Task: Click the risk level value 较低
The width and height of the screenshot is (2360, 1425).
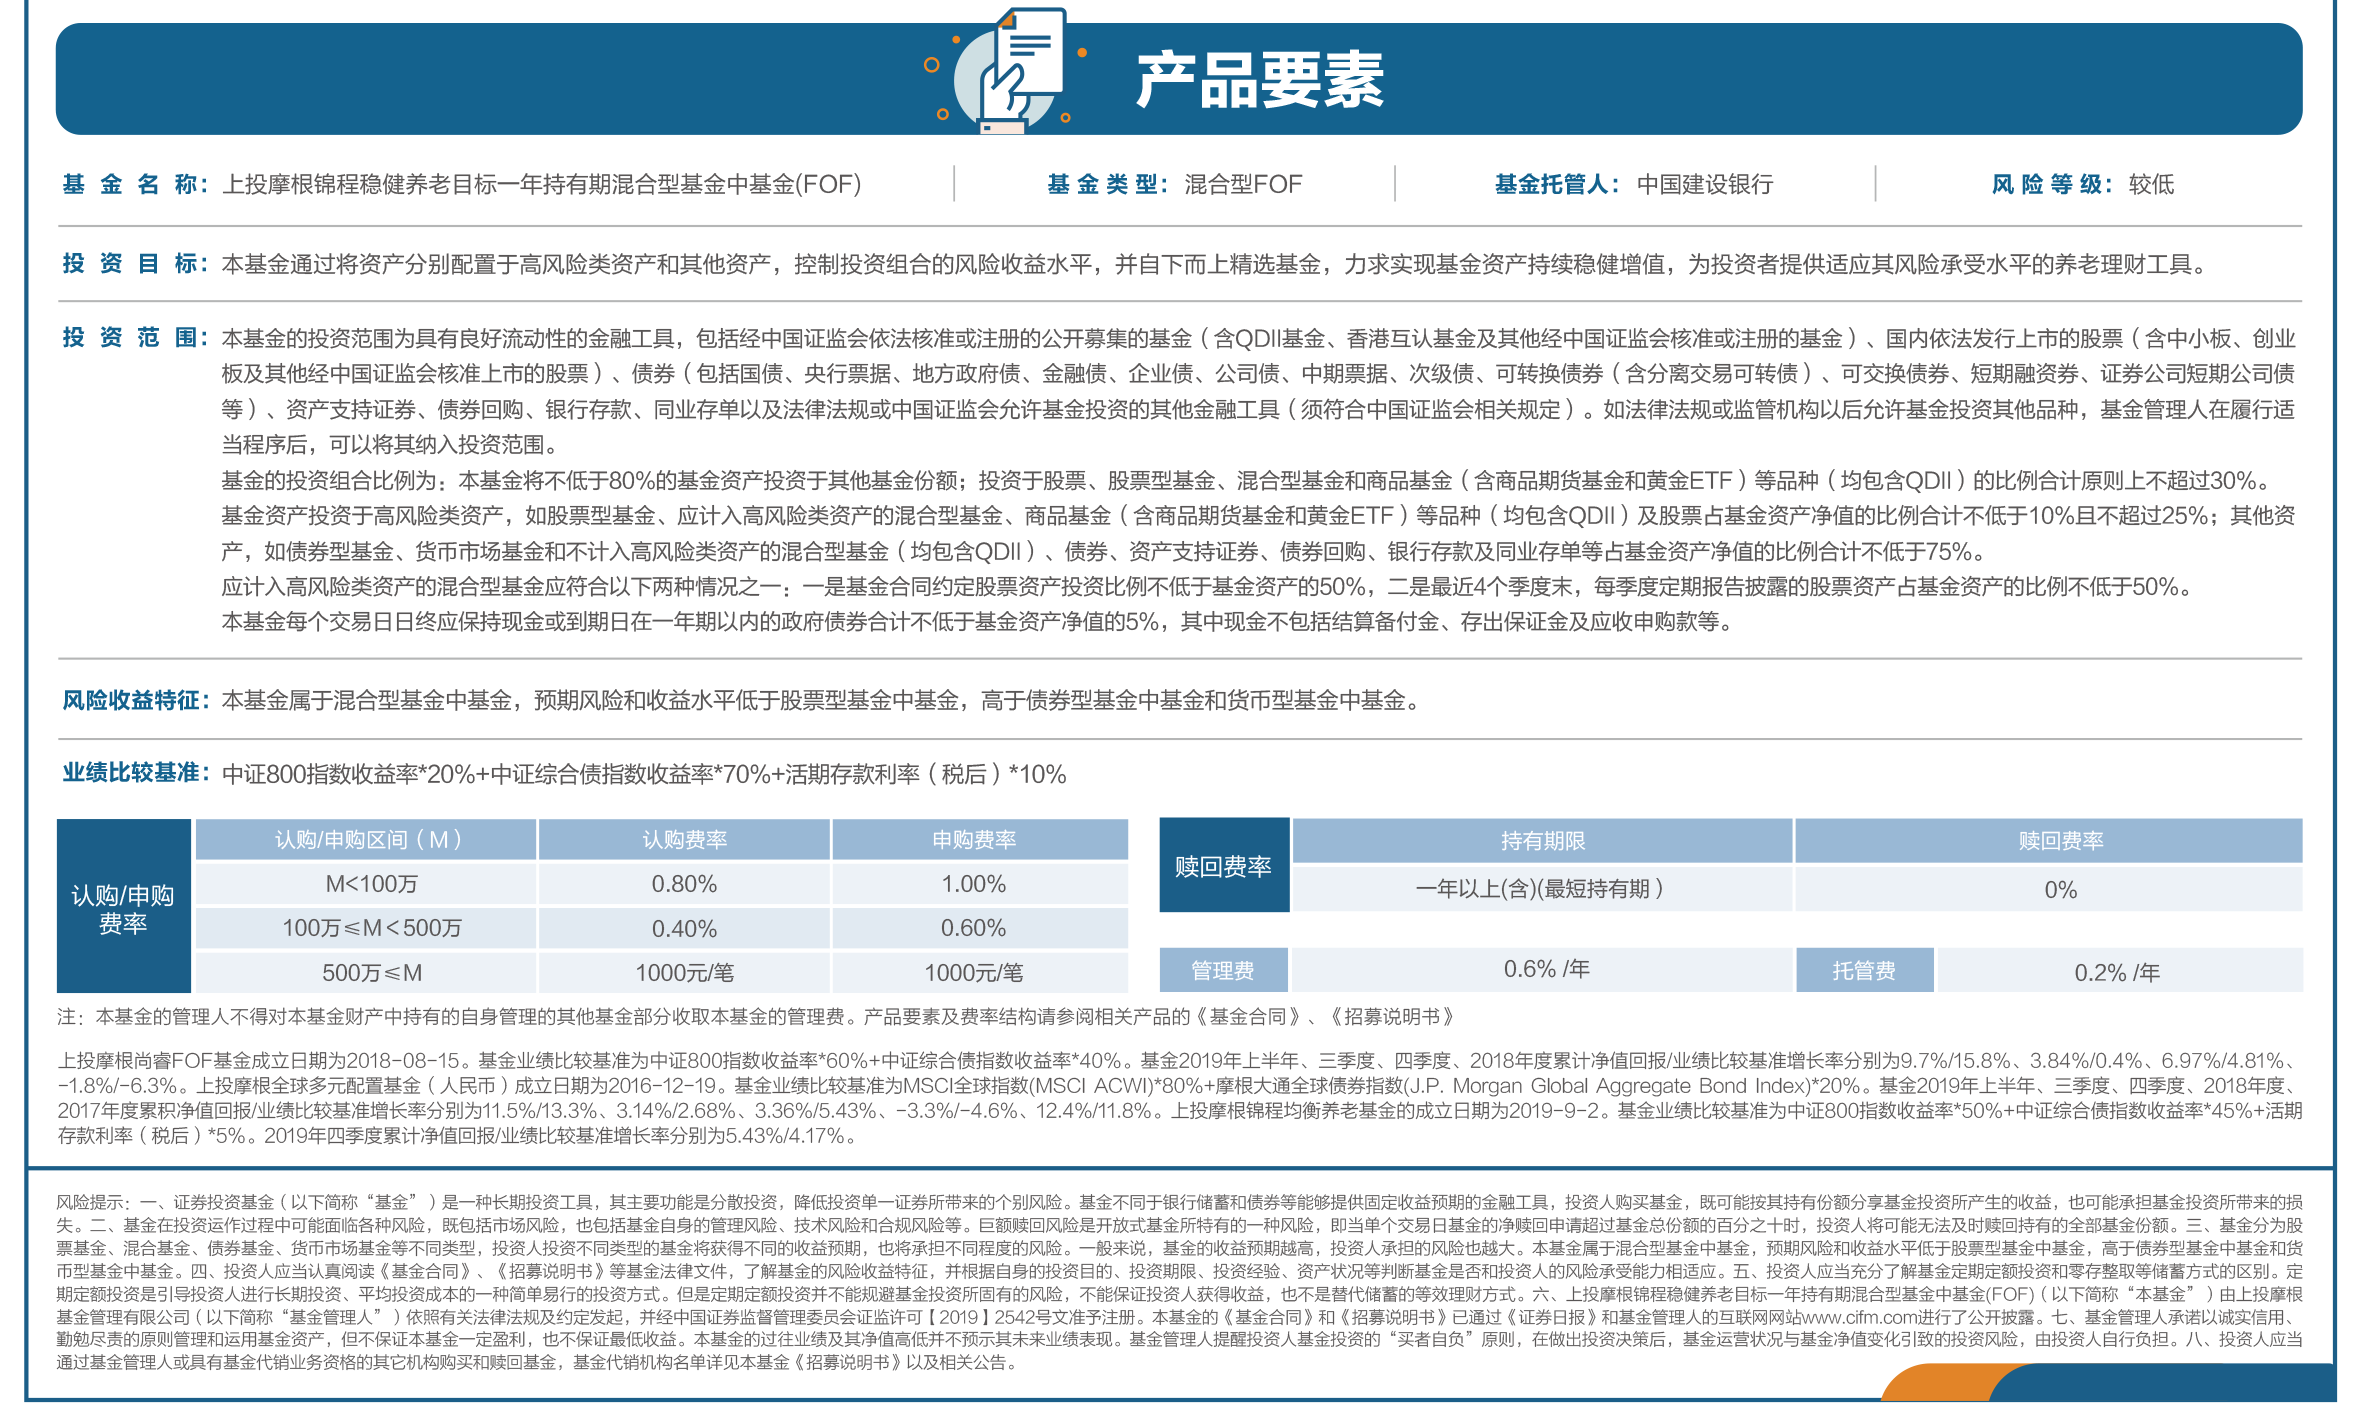Action: click(2152, 184)
